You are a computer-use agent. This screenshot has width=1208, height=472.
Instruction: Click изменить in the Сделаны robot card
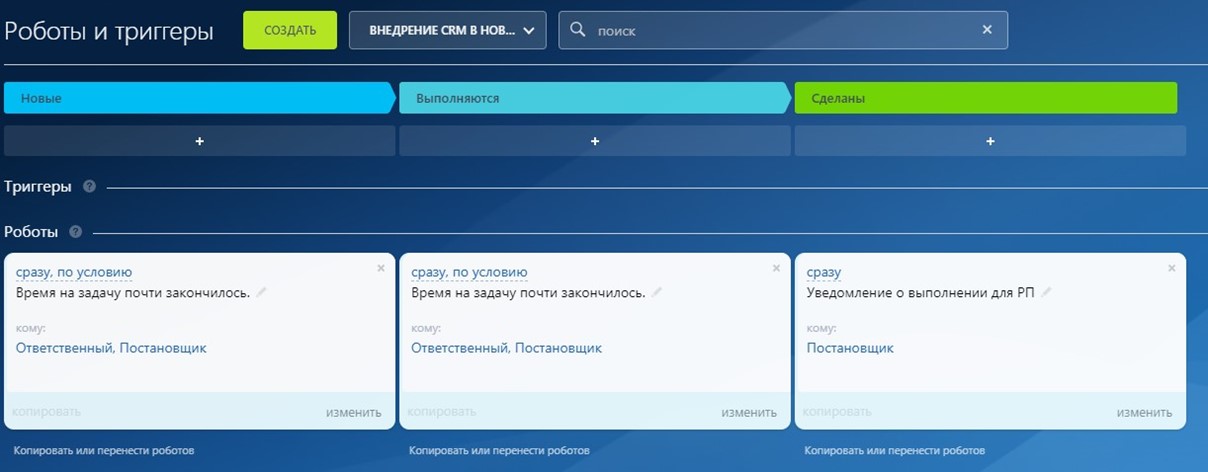coord(1145,412)
